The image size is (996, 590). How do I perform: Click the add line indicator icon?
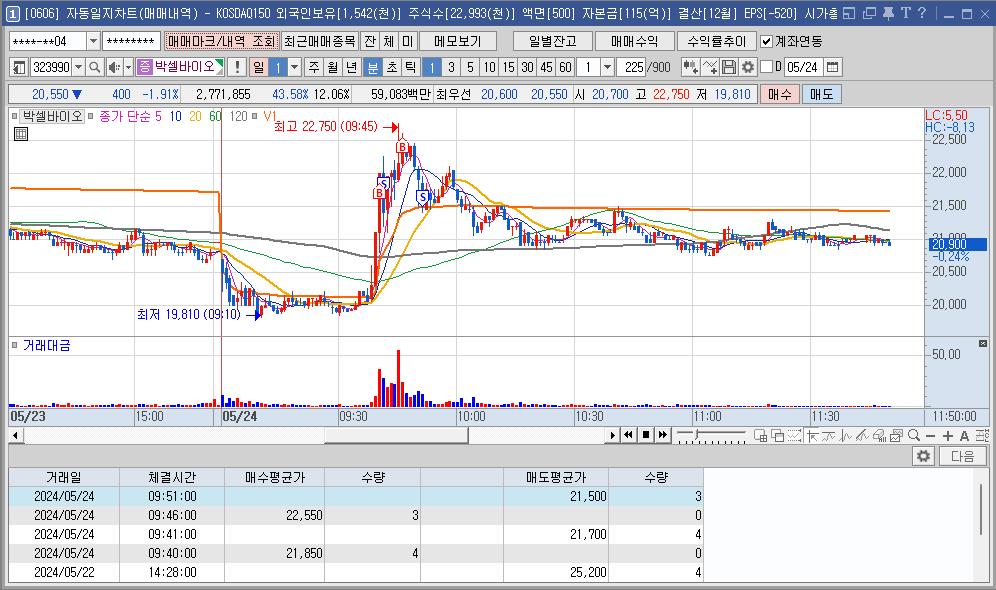click(710, 67)
